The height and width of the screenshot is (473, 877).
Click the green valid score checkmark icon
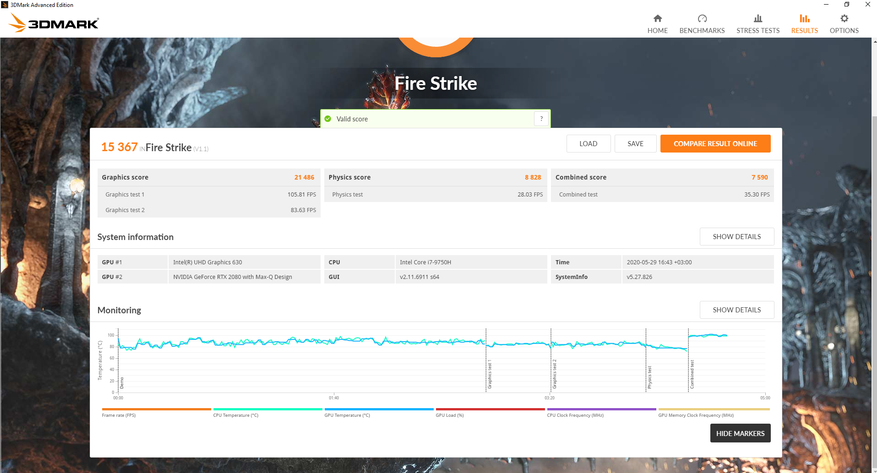click(x=327, y=119)
